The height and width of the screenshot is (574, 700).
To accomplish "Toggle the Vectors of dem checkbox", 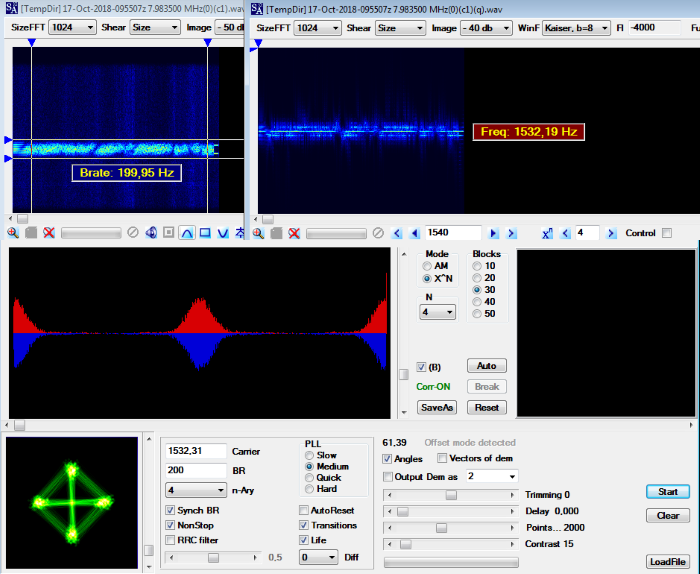I will 443,459.
